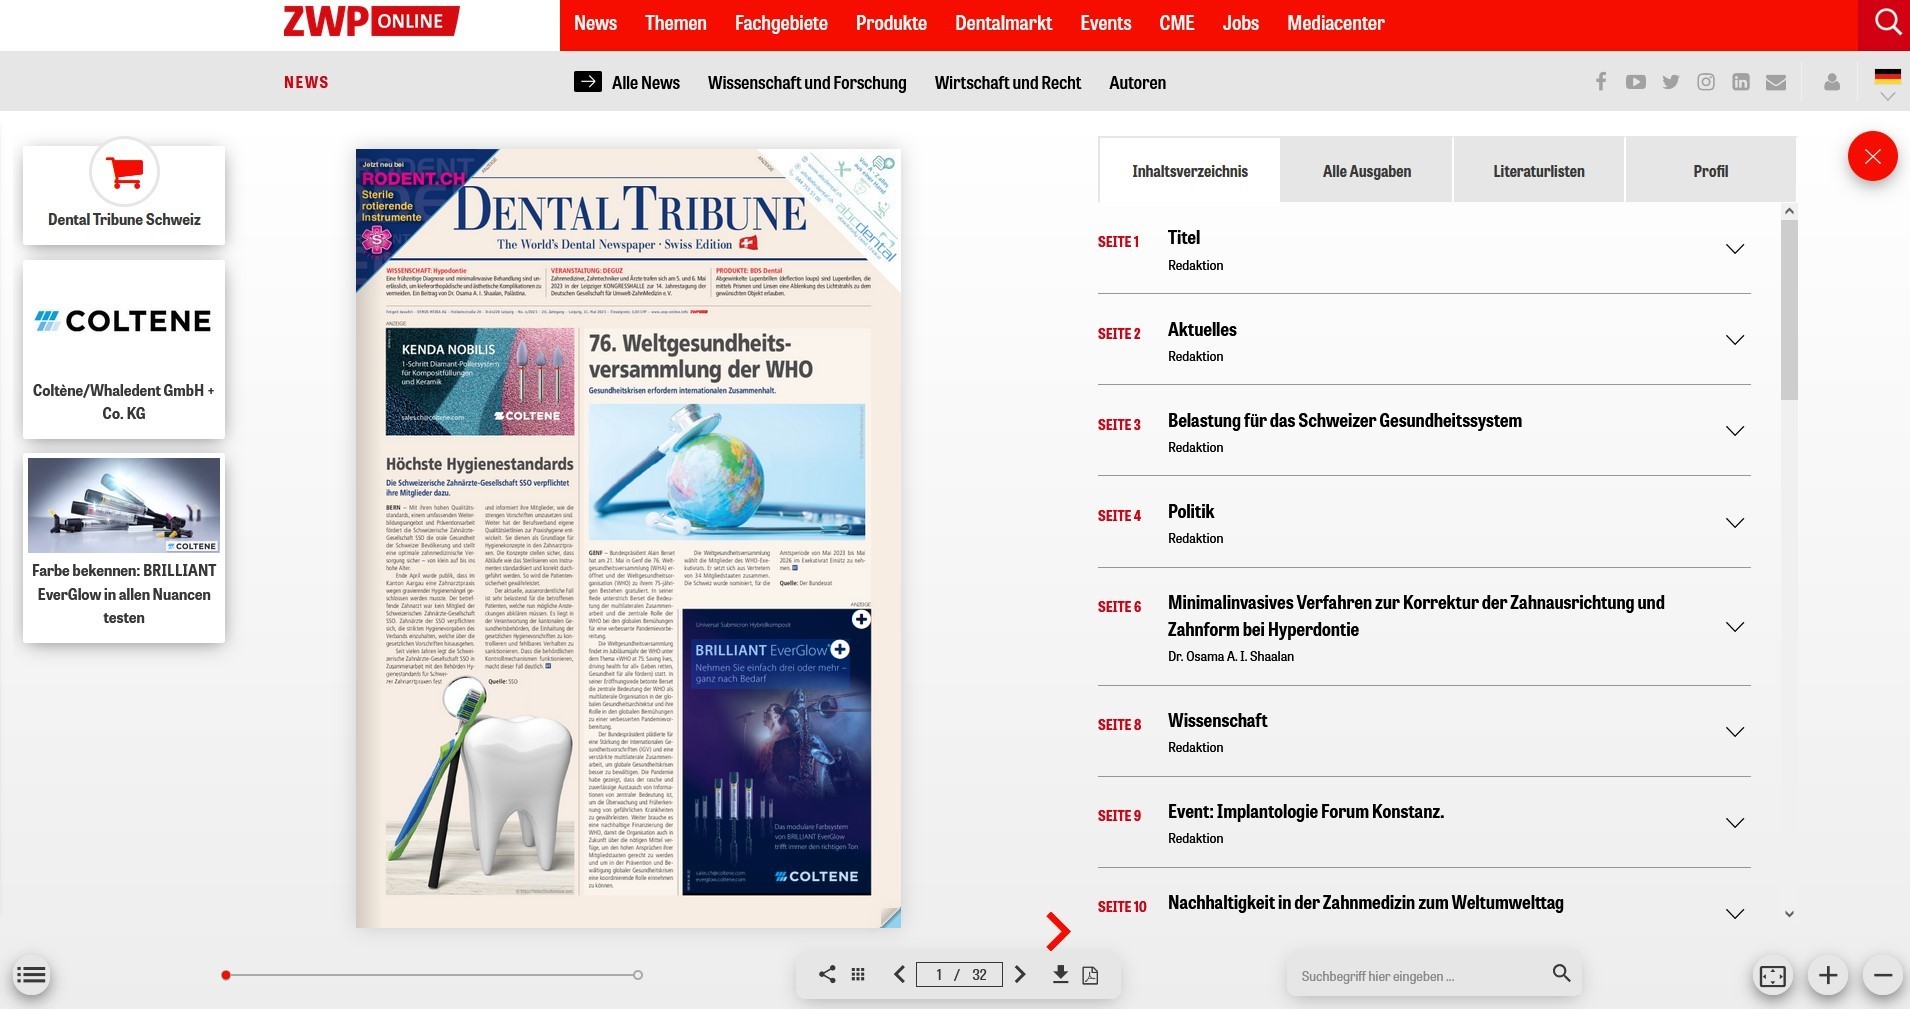
Task: Expand Seite 3 Belastung für das Schweizer Gesundheitssystem
Action: pos(1735,431)
